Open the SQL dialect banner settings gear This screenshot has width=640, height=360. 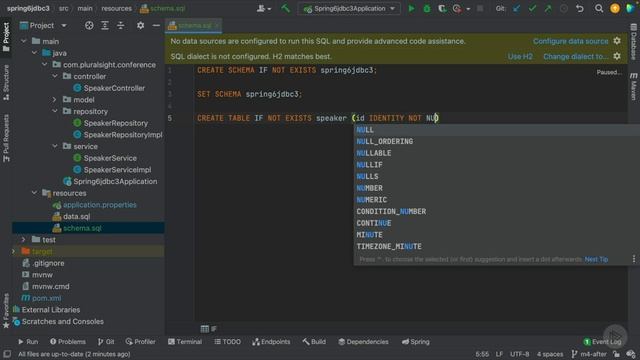point(617,56)
